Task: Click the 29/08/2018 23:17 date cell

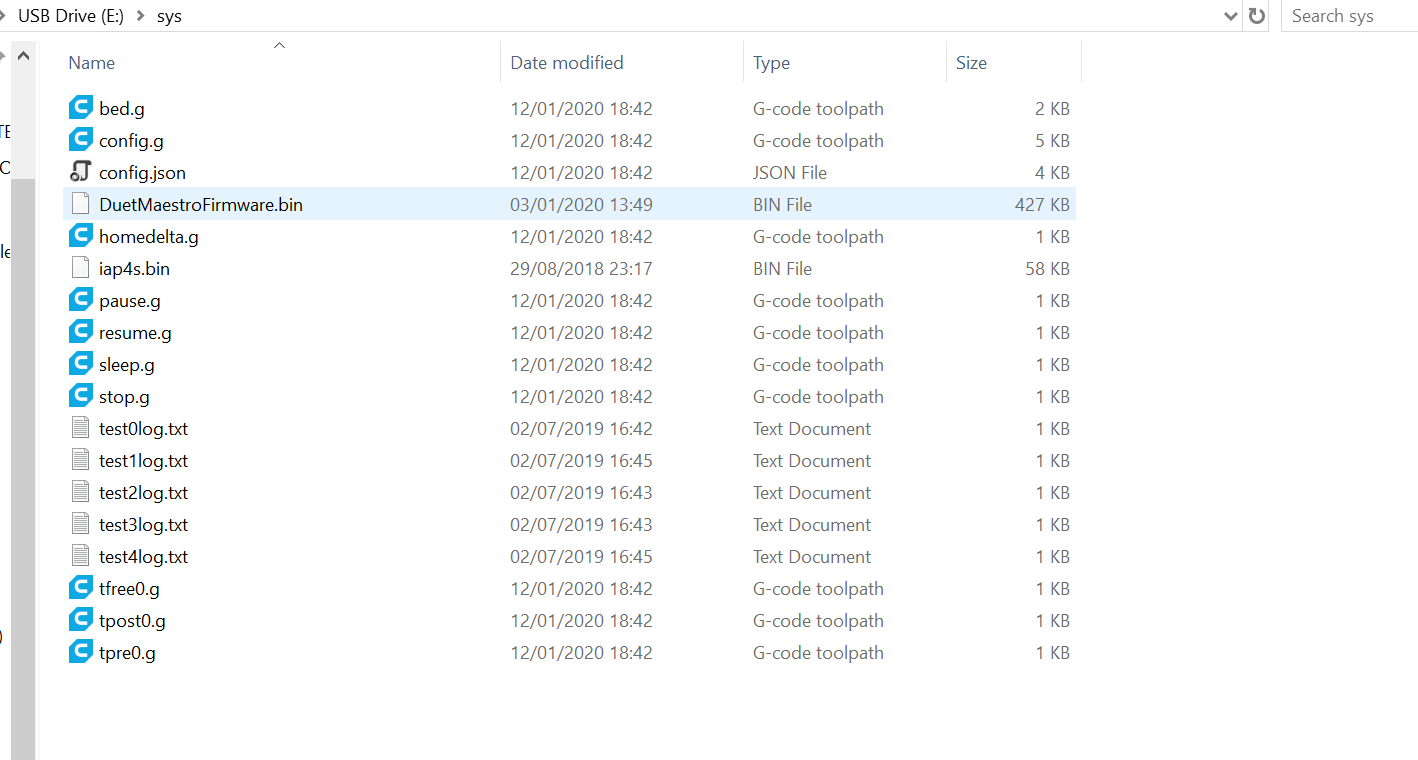Action: (581, 268)
